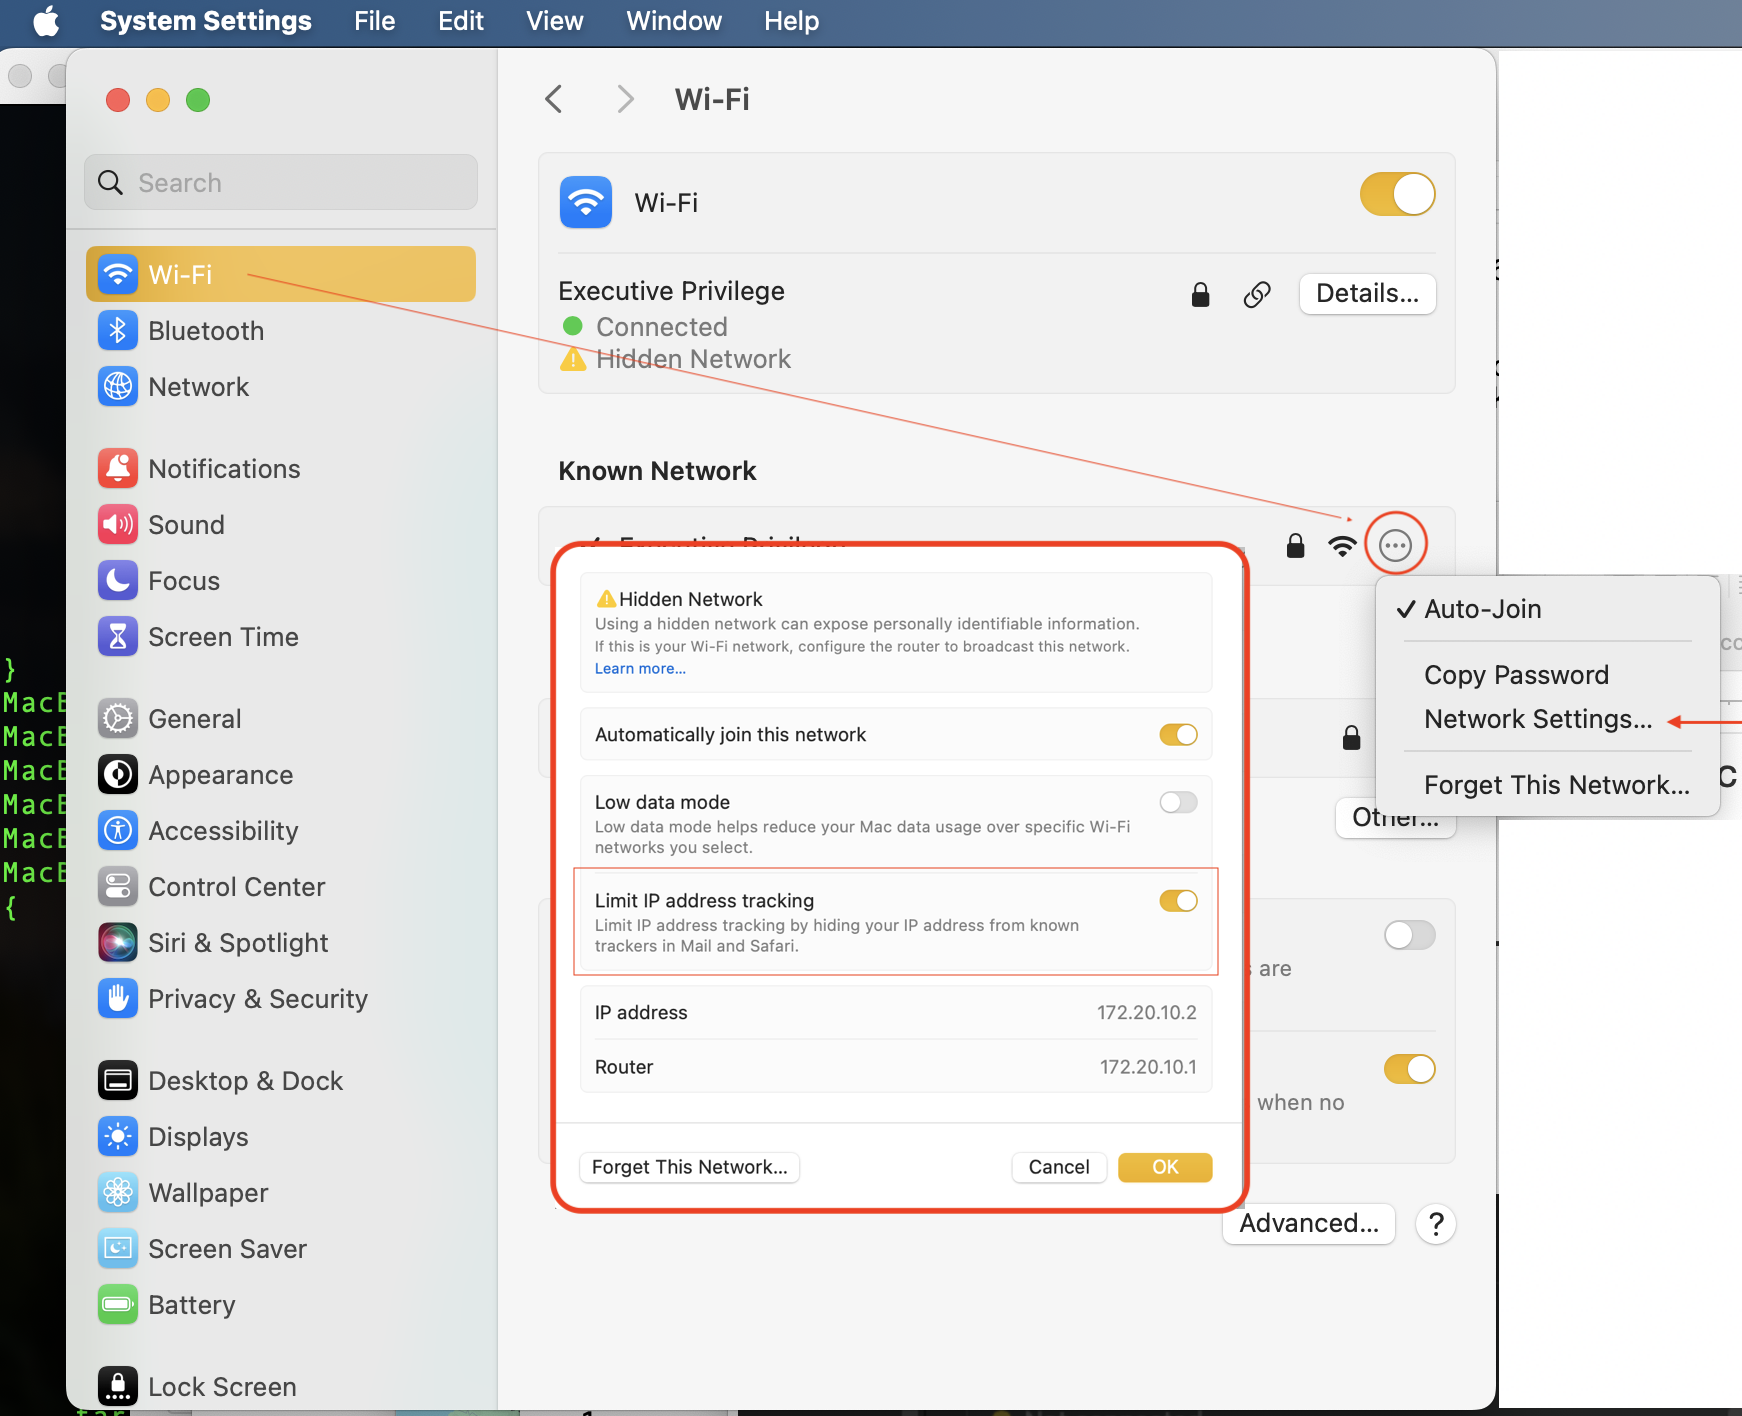
Task: Open the Help menu
Action: [x=792, y=21]
